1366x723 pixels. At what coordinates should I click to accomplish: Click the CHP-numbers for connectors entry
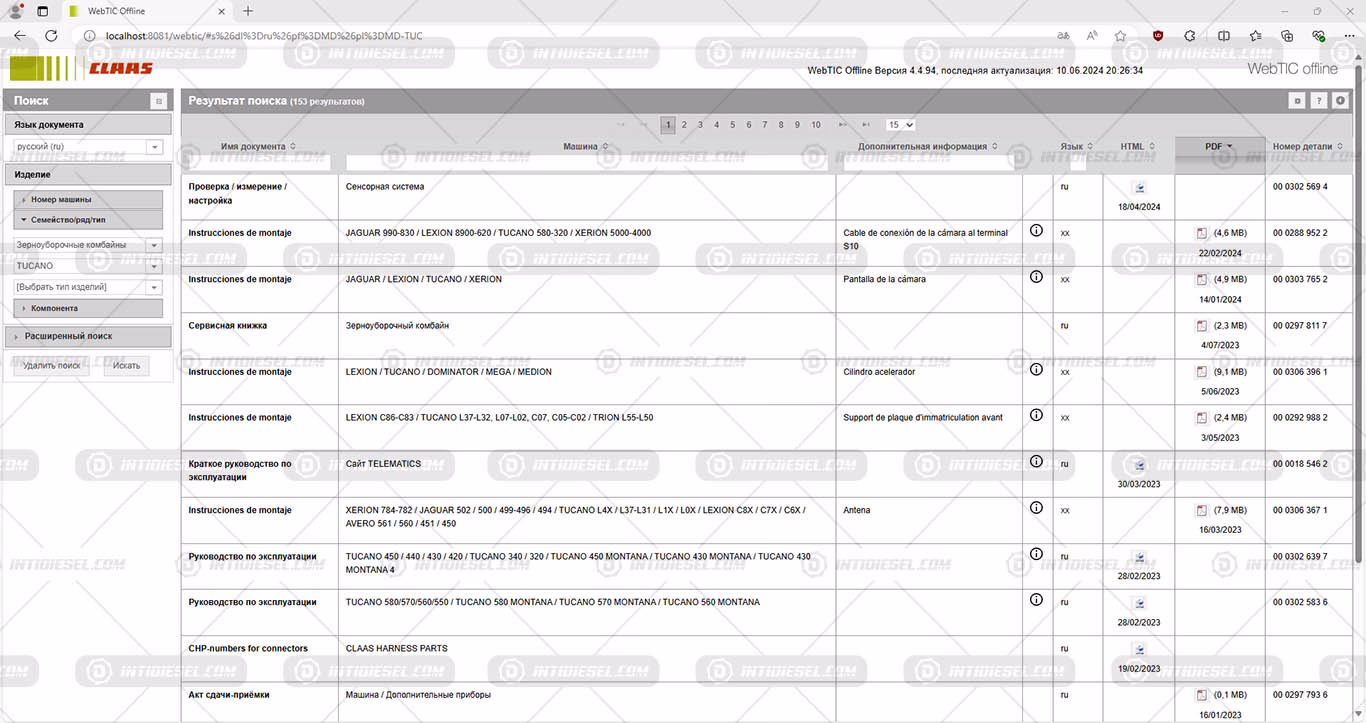pos(248,649)
